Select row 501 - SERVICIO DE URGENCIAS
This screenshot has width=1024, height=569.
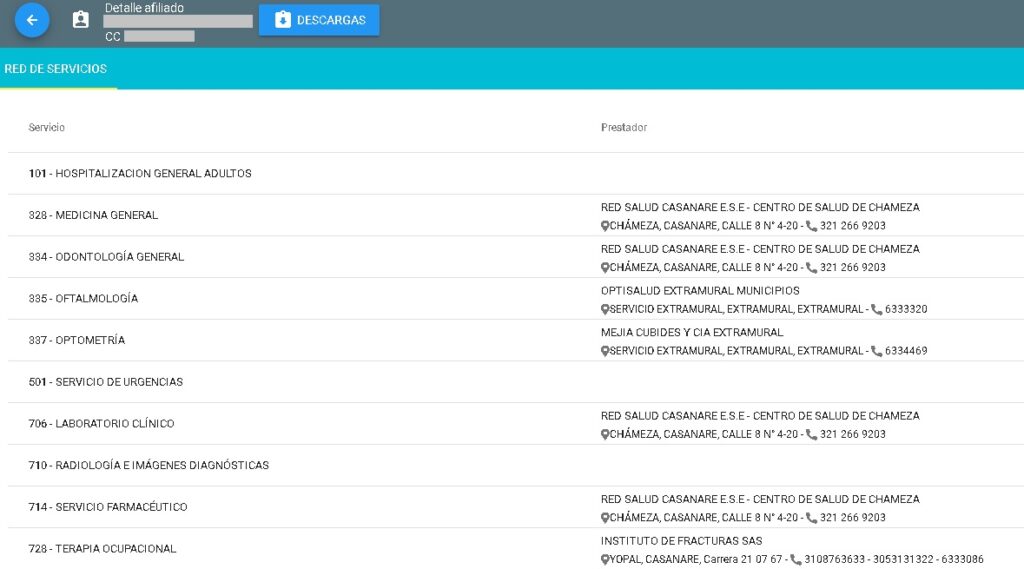coord(516,382)
